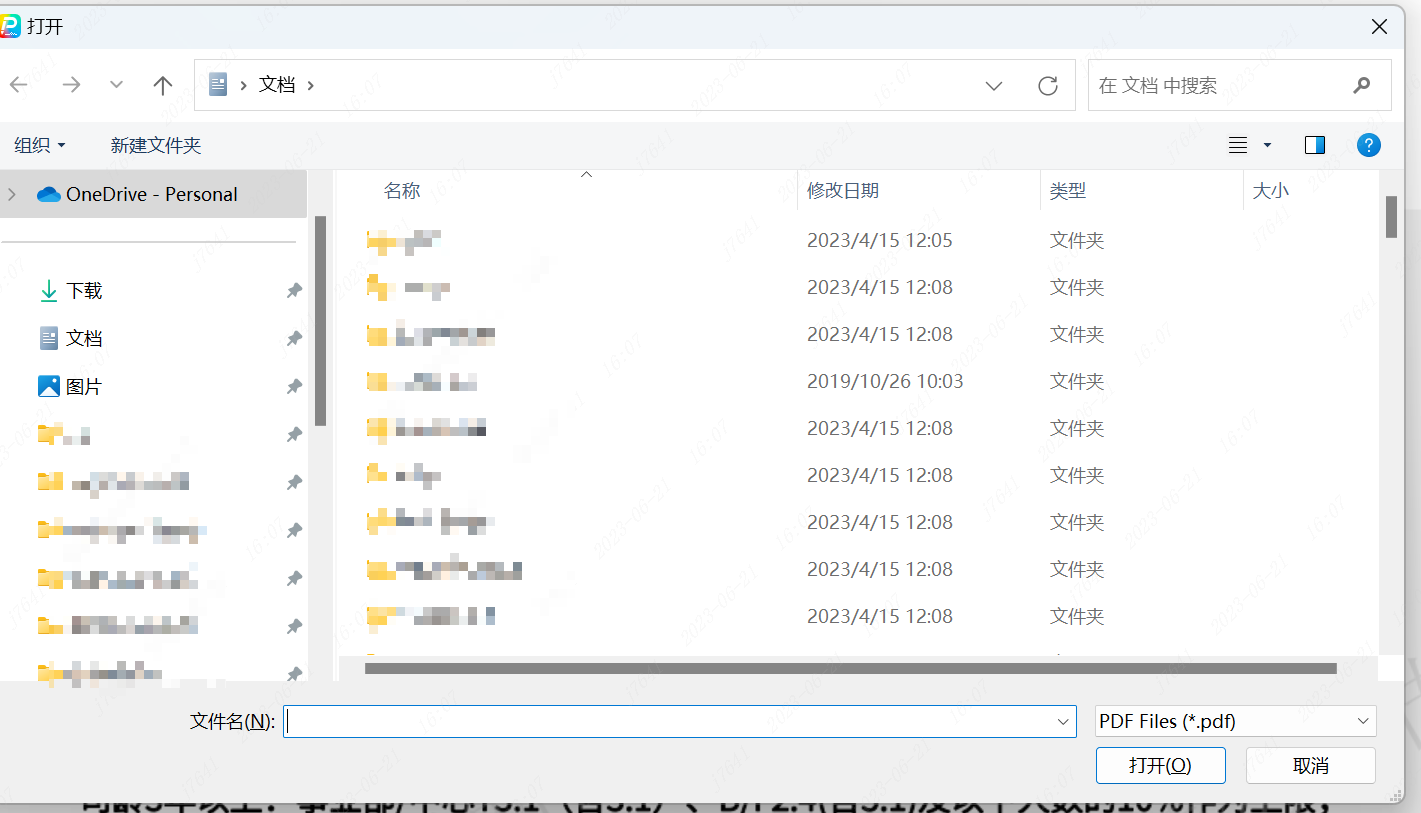The width and height of the screenshot is (1421, 813).
Task: Open the breadcrumb path dropdown chevron
Action: point(994,85)
